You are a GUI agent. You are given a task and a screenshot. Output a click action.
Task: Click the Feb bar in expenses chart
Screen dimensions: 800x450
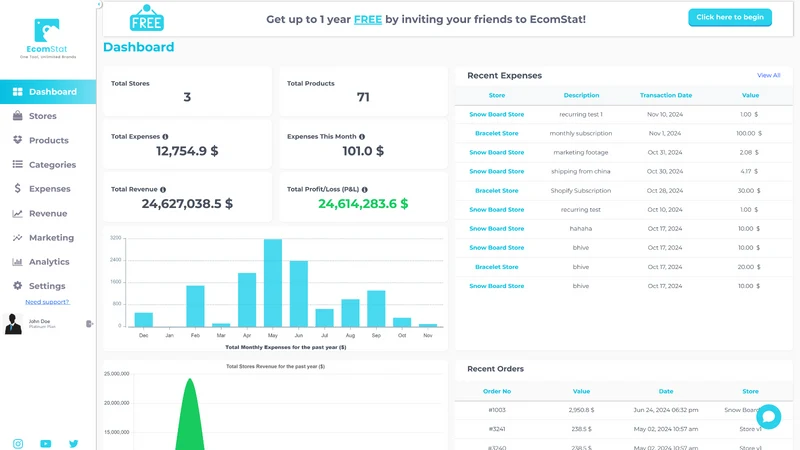tap(195, 306)
